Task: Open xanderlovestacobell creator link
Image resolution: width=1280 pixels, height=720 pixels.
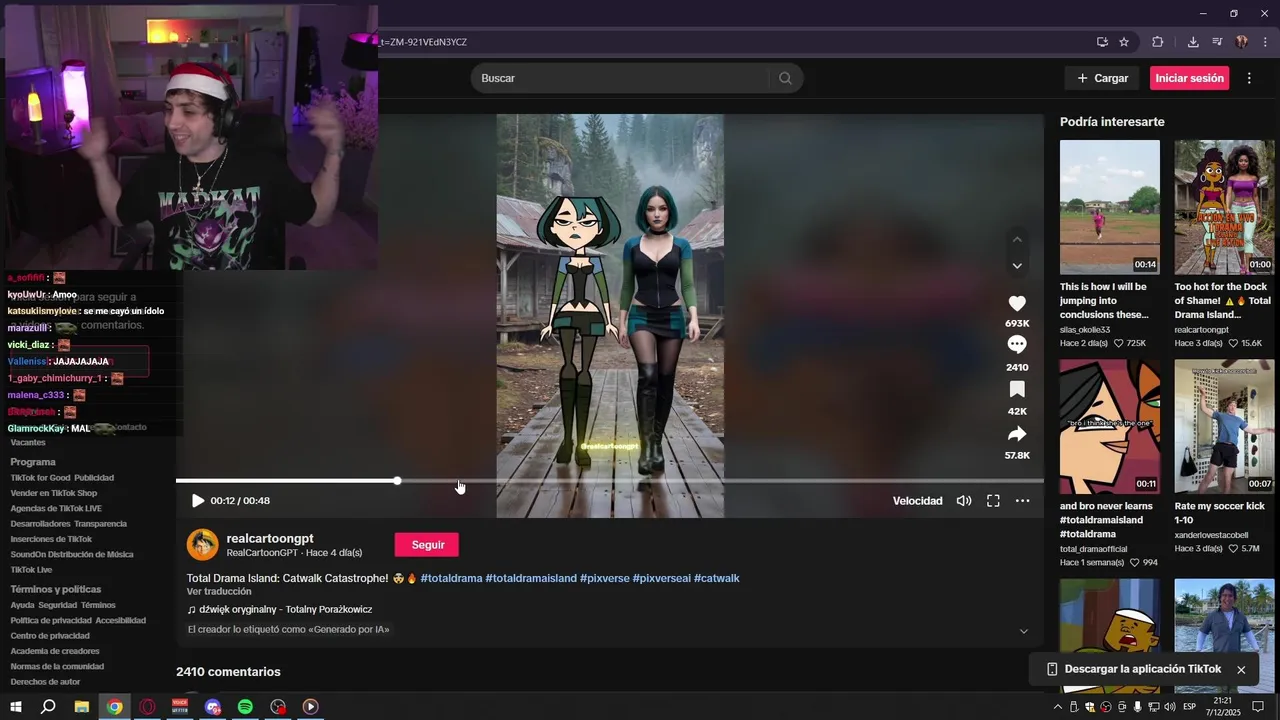Action: (1212, 535)
